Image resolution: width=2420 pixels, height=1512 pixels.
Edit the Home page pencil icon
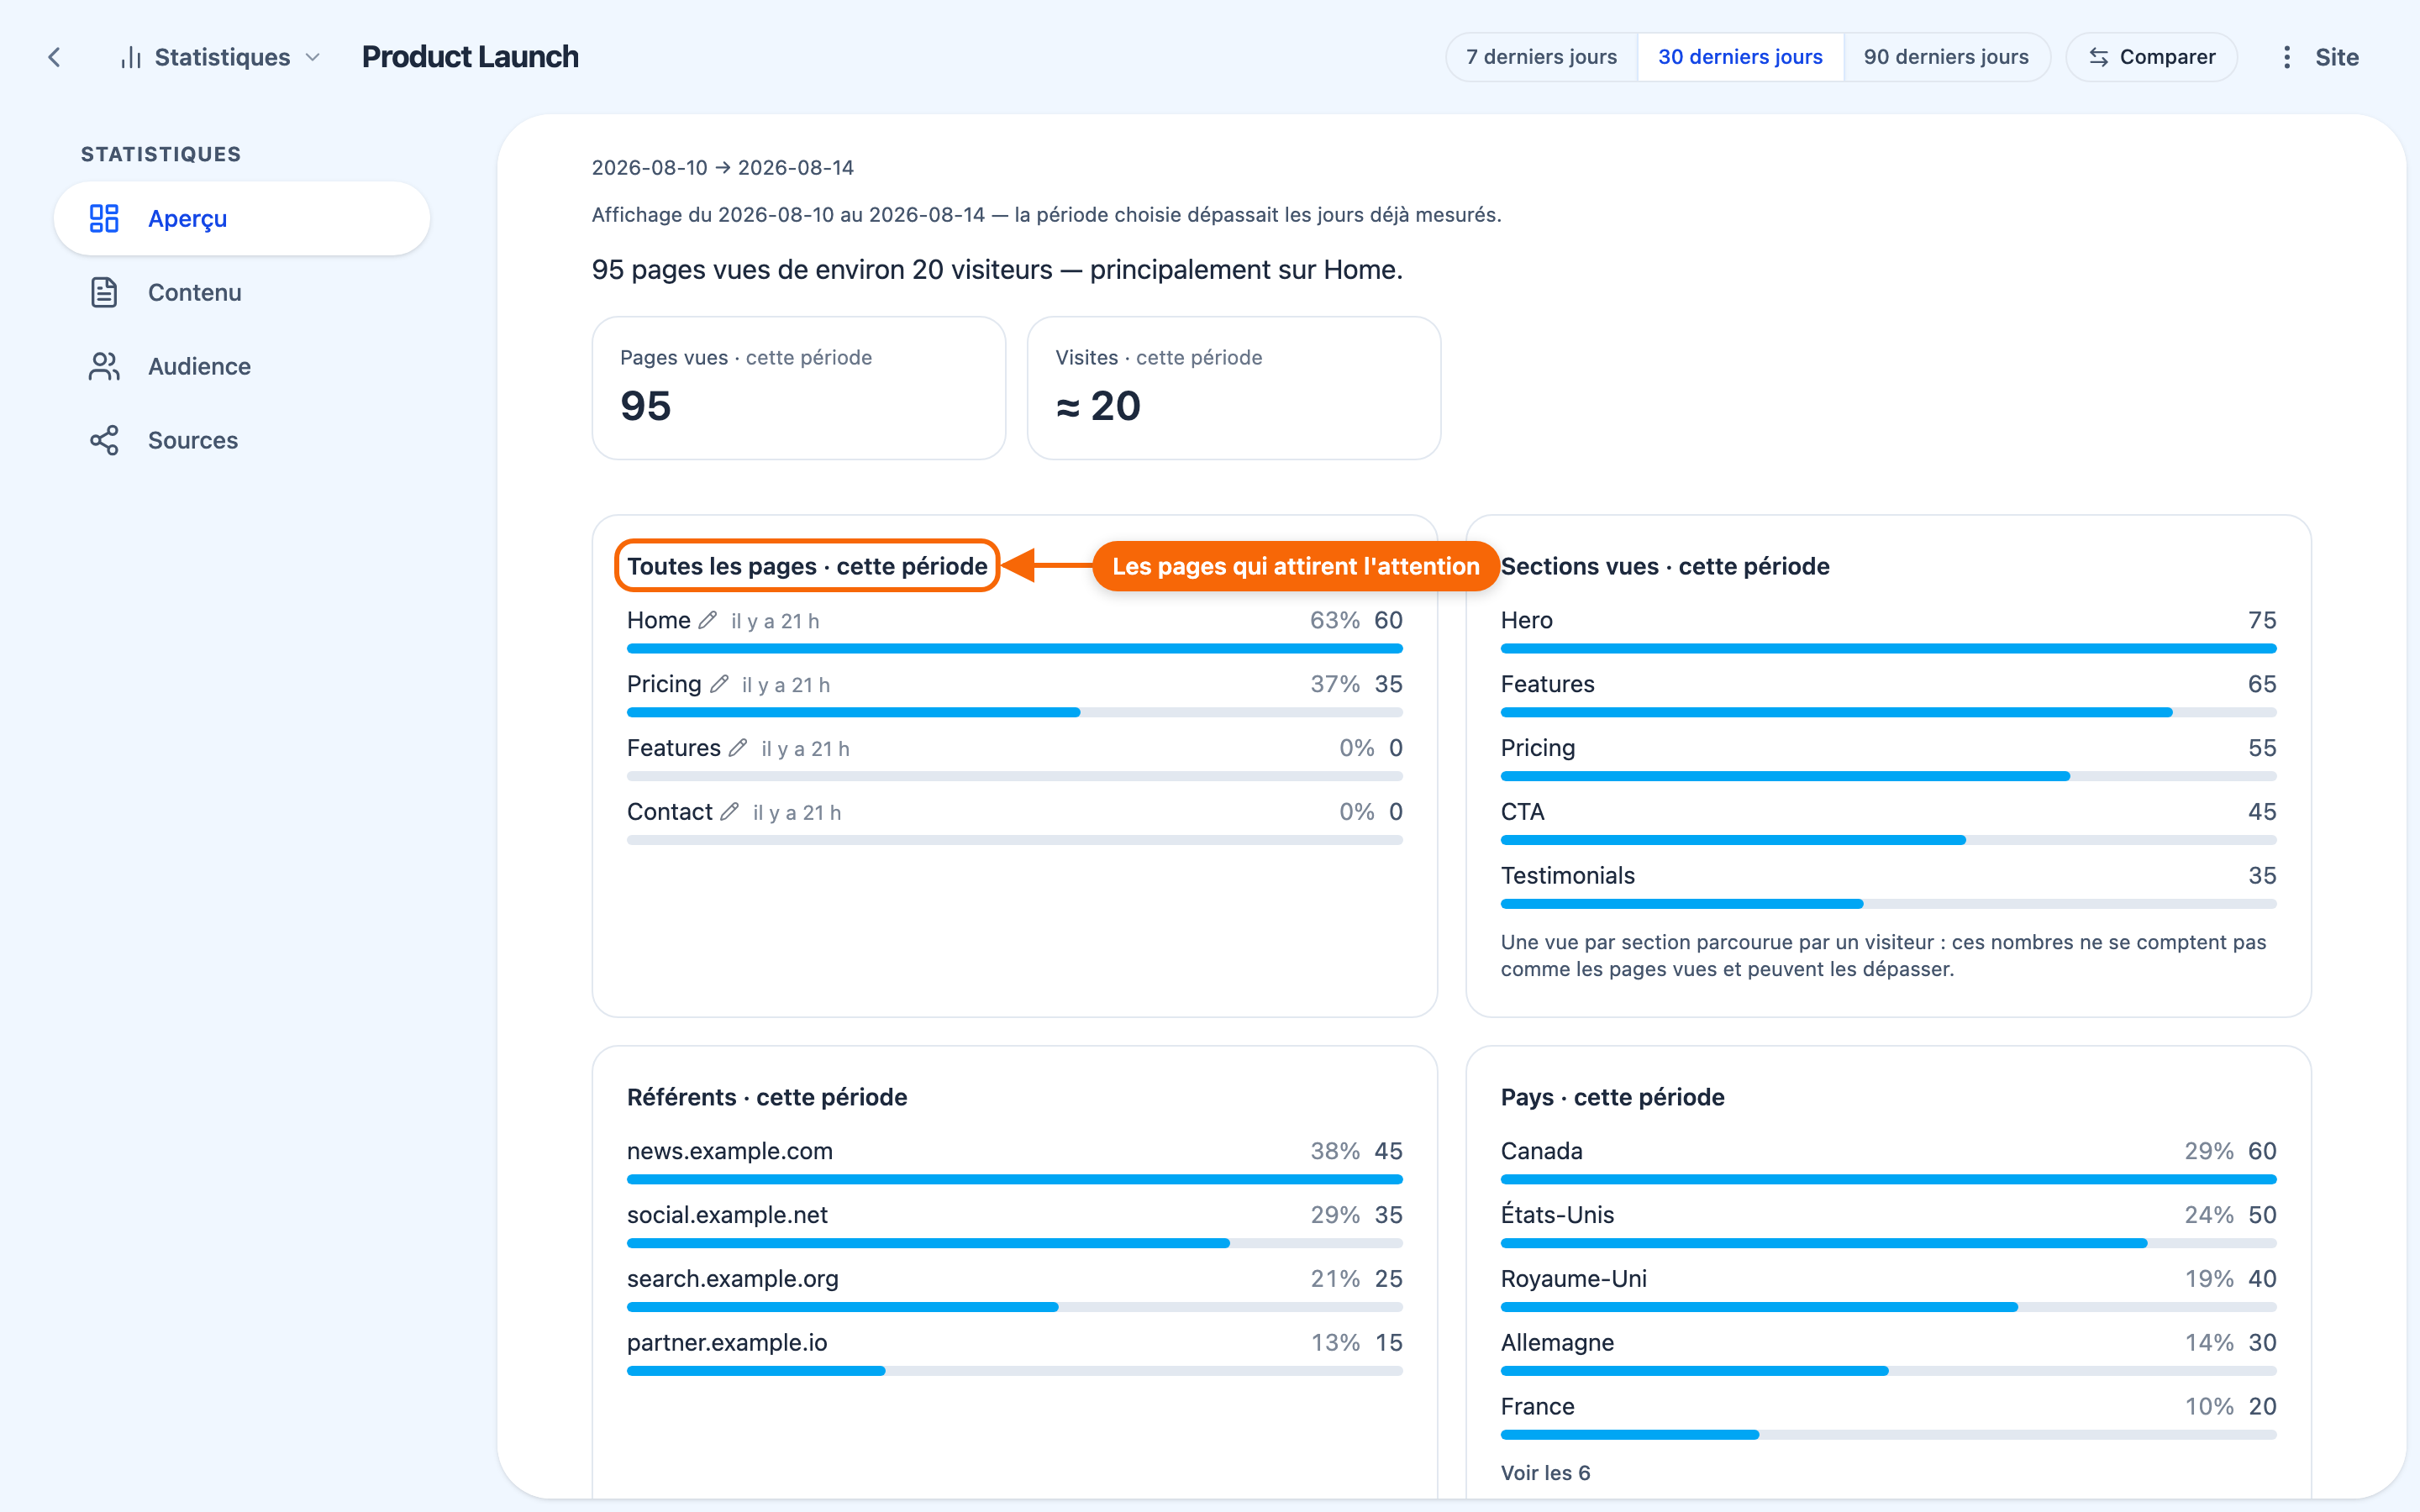click(707, 620)
